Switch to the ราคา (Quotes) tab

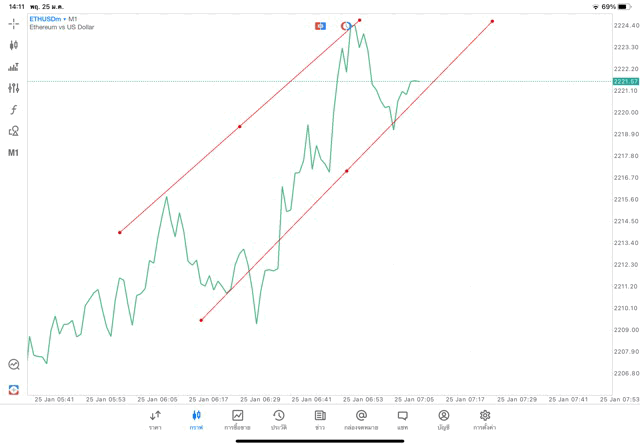click(155, 420)
